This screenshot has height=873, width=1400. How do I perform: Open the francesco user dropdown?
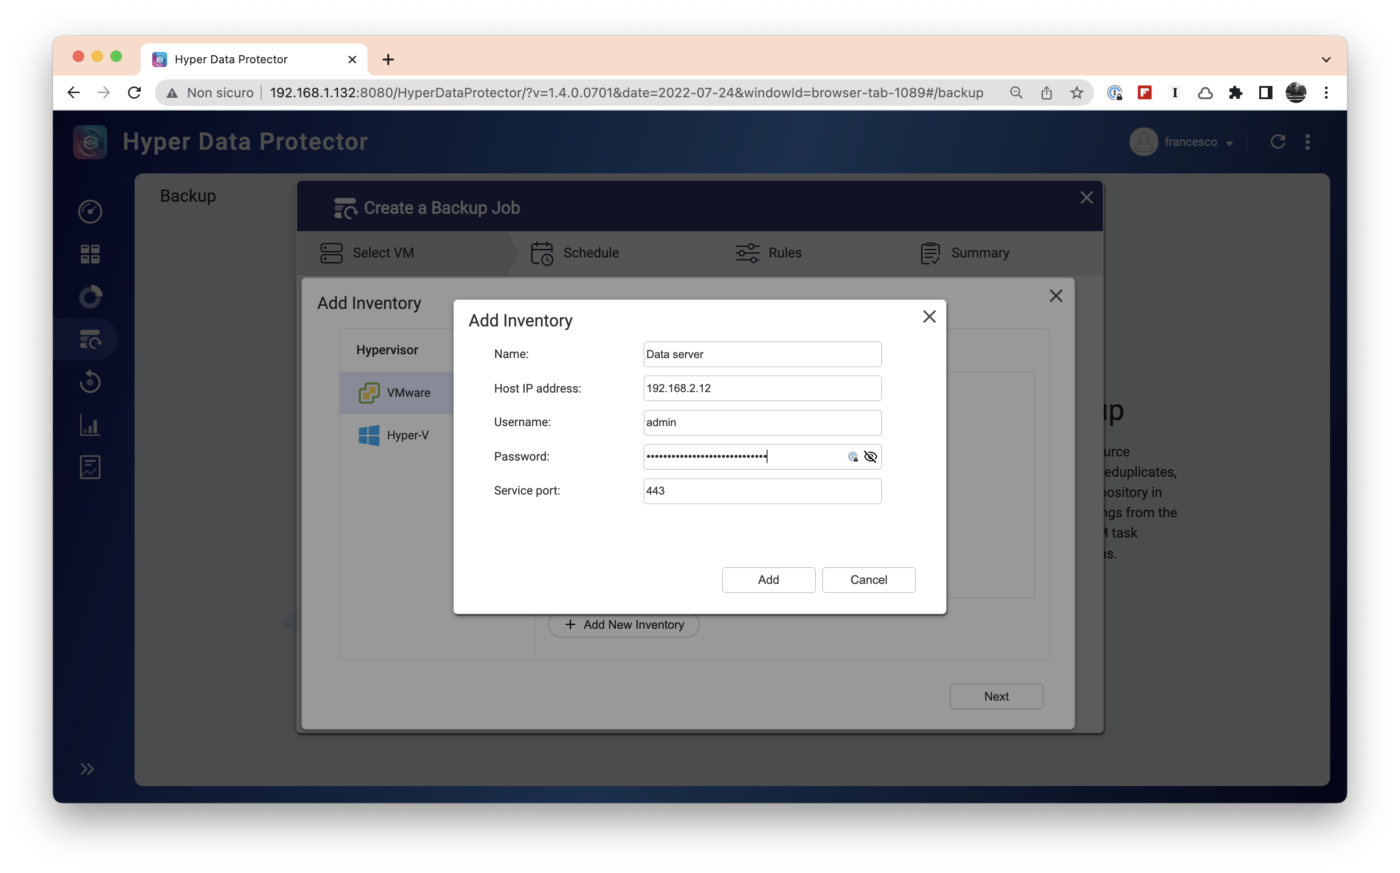1182,142
